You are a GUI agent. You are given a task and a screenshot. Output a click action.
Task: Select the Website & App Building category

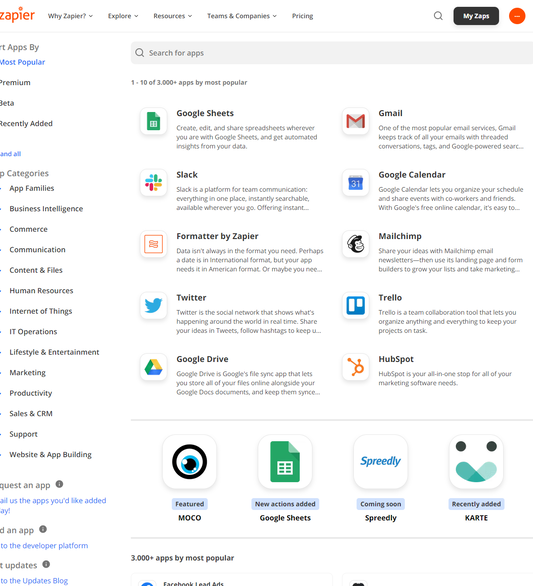pos(50,454)
